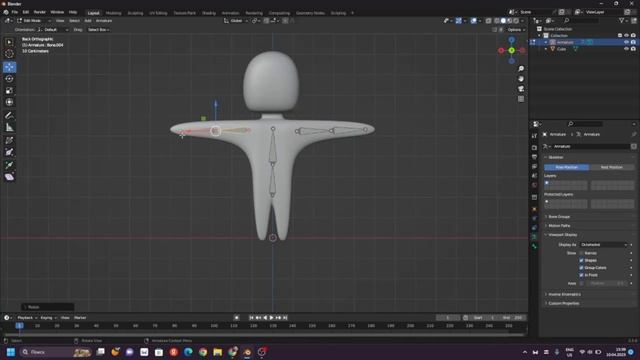640x360 pixels.
Task: Open the Render menu
Action: (x=40, y=12)
